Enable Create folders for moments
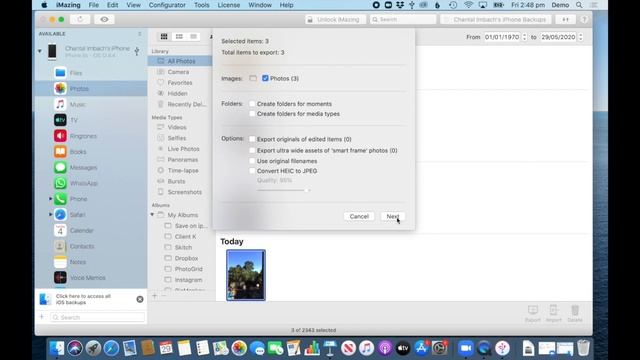The width and height of the screenshot is (640, 360). click(252, 104)
